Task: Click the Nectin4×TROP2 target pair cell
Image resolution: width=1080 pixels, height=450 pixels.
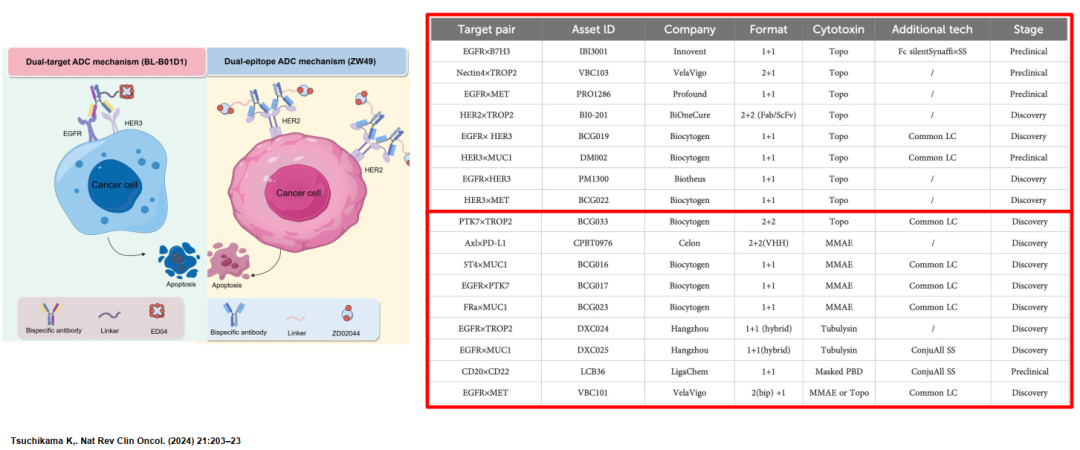Action: point(486,72)
